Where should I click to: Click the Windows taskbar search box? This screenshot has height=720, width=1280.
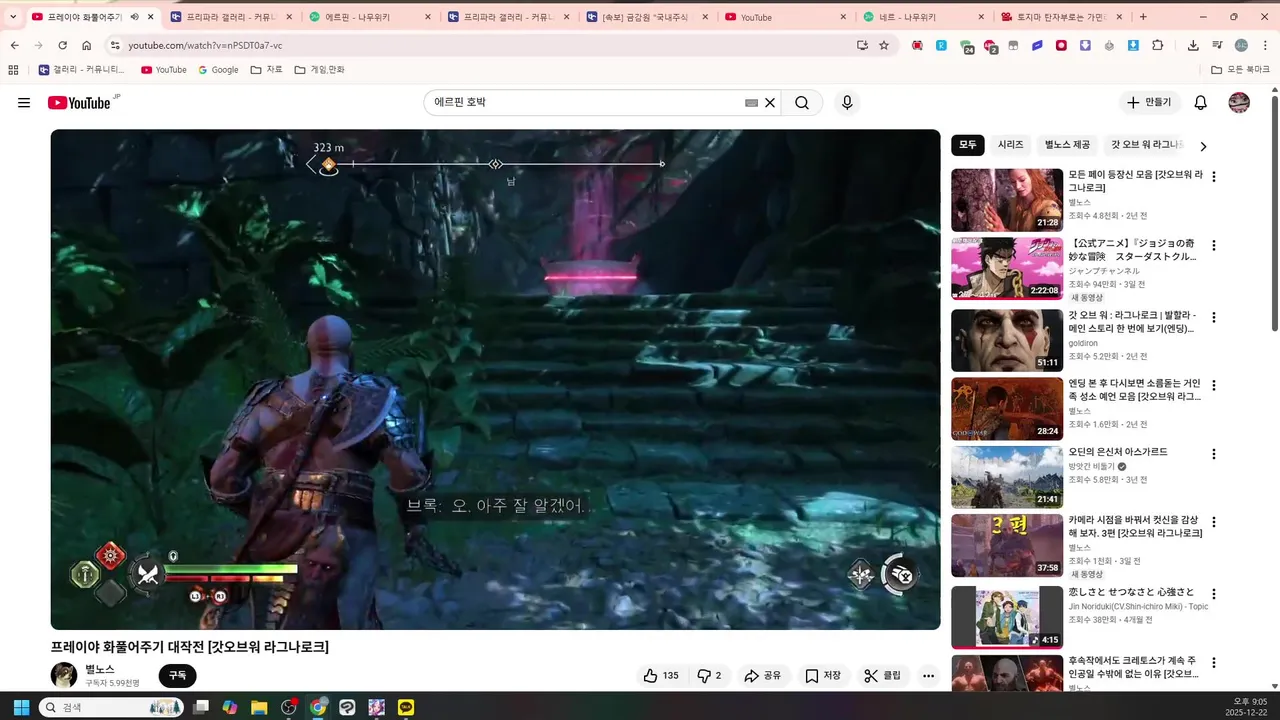111,707
